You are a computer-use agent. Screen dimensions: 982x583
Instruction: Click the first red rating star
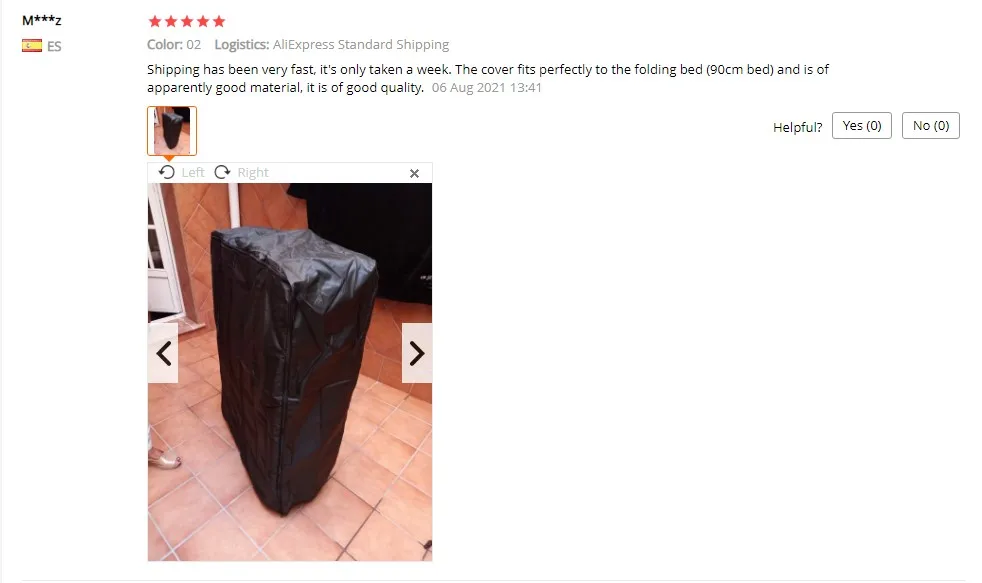click(x=155, y=21)
